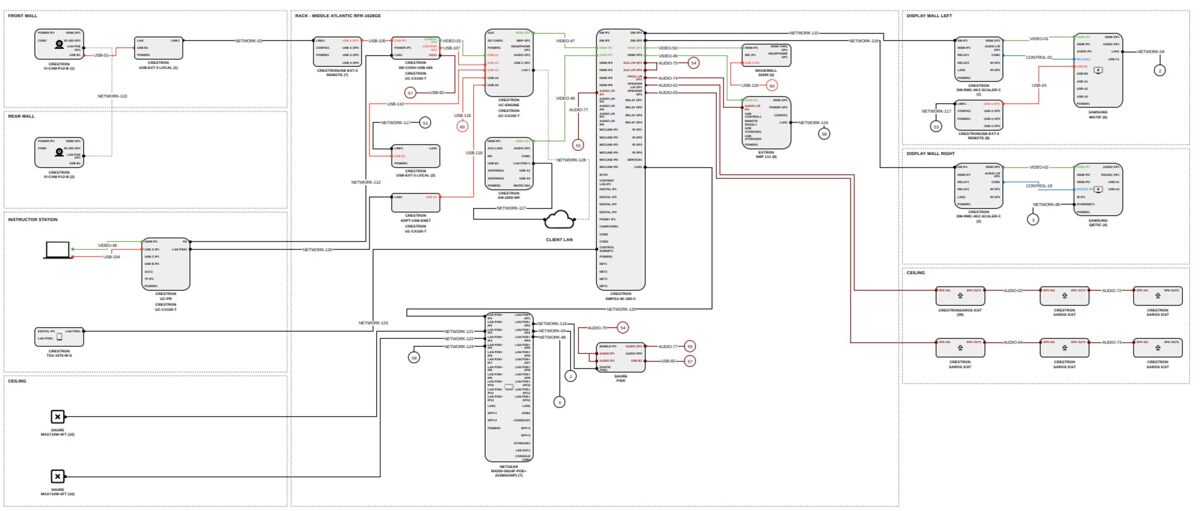Screen dimensions: 1200x511
Task: Select the laptop icon in Instructor Station
Action: click(54, 250)
